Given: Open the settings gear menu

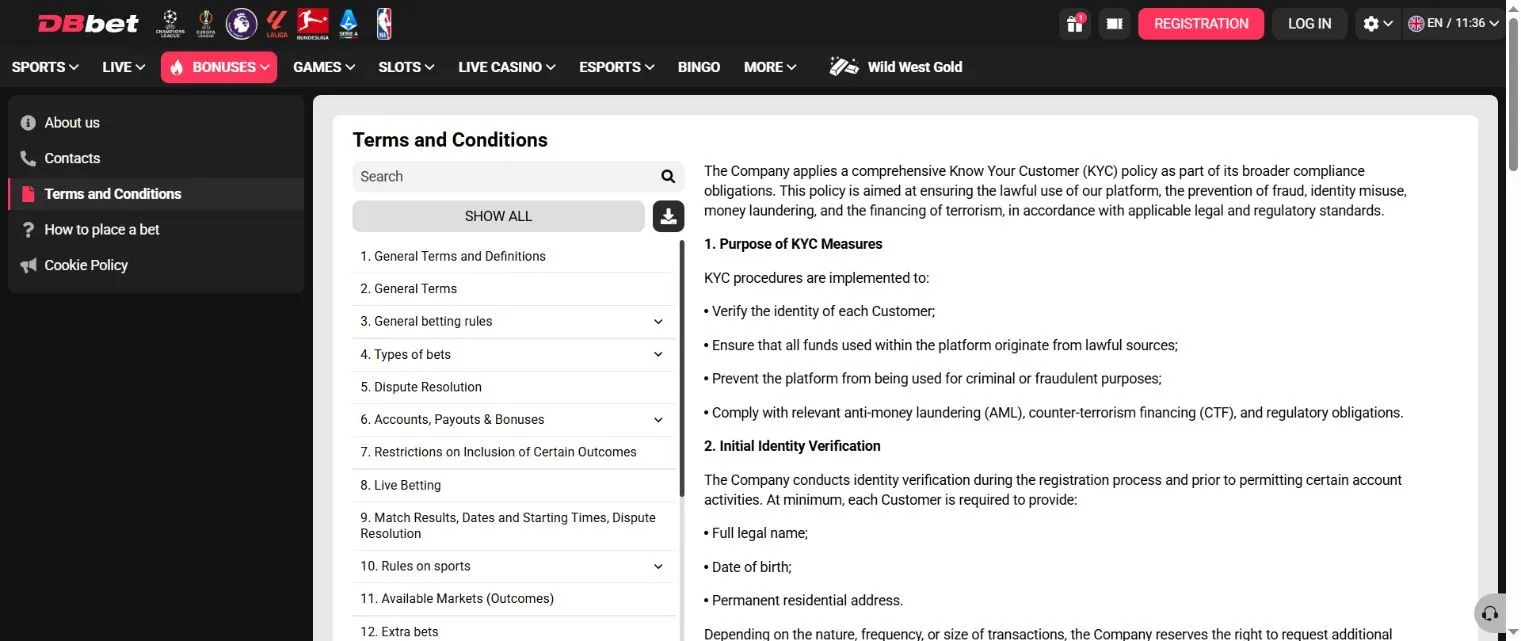Looking at the screenshot, I should coord(1378,23).
